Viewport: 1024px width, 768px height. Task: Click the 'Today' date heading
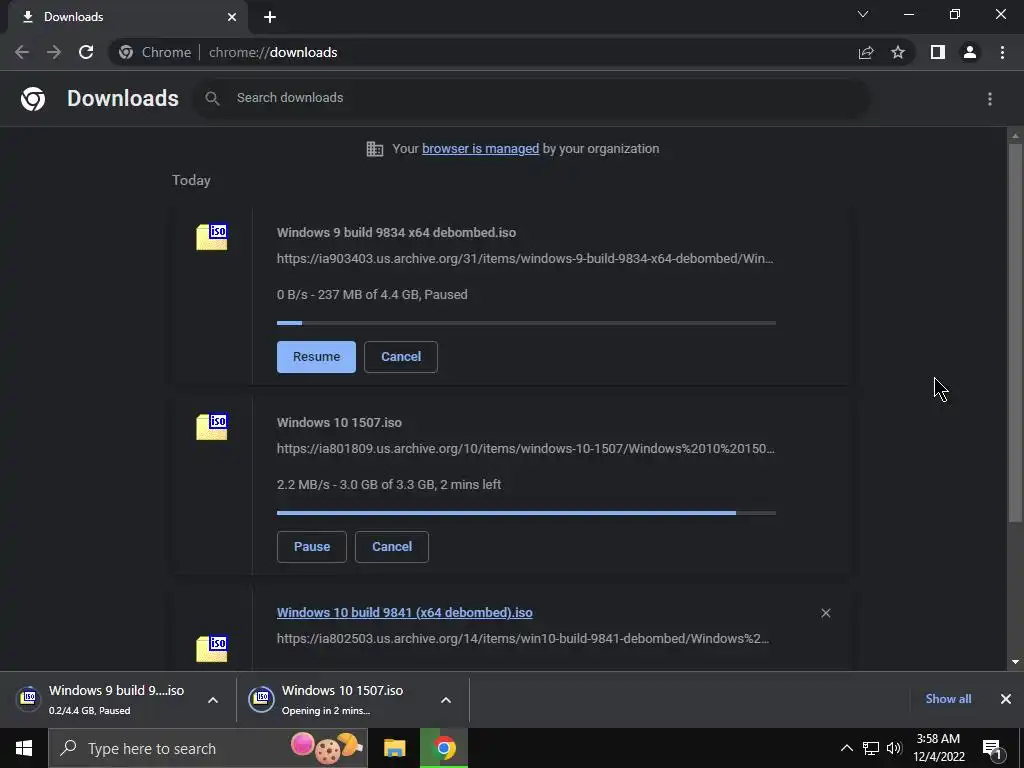[x=191, y=180]
